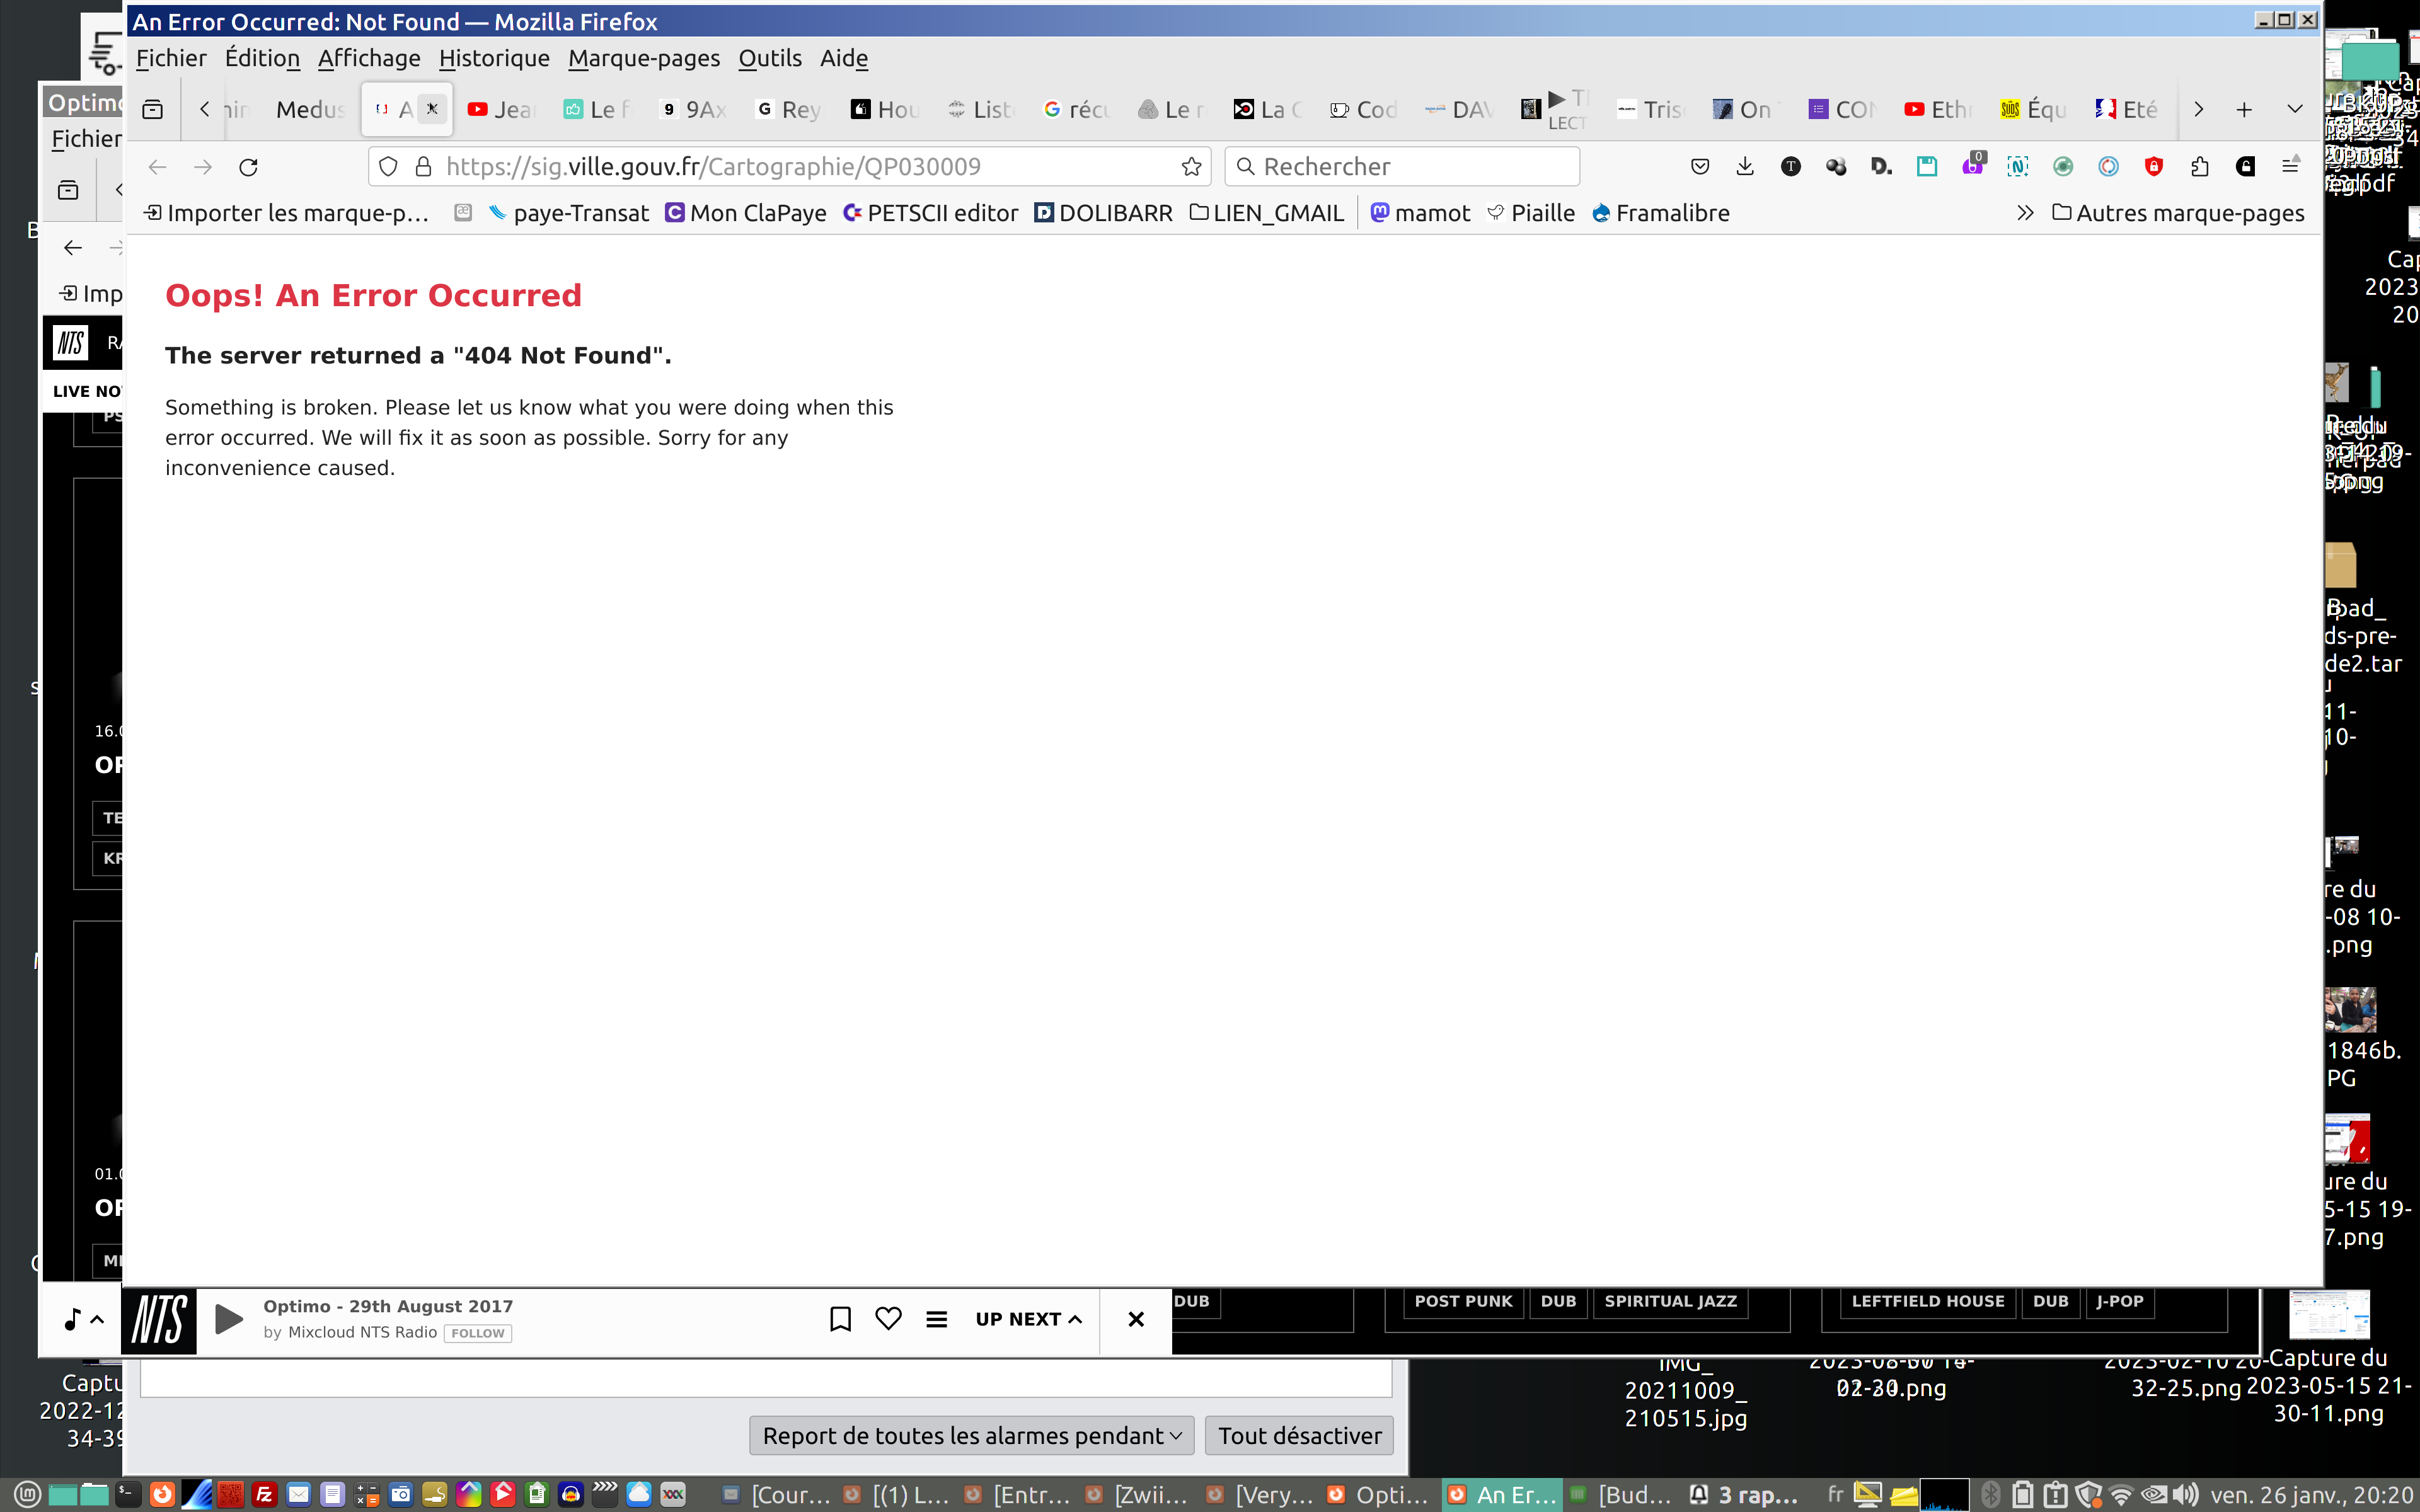Open the DOLIBARR bookmark link
This screenshot has width=2420, height=1512.
pyautogui.click(x=1103, y=213)
